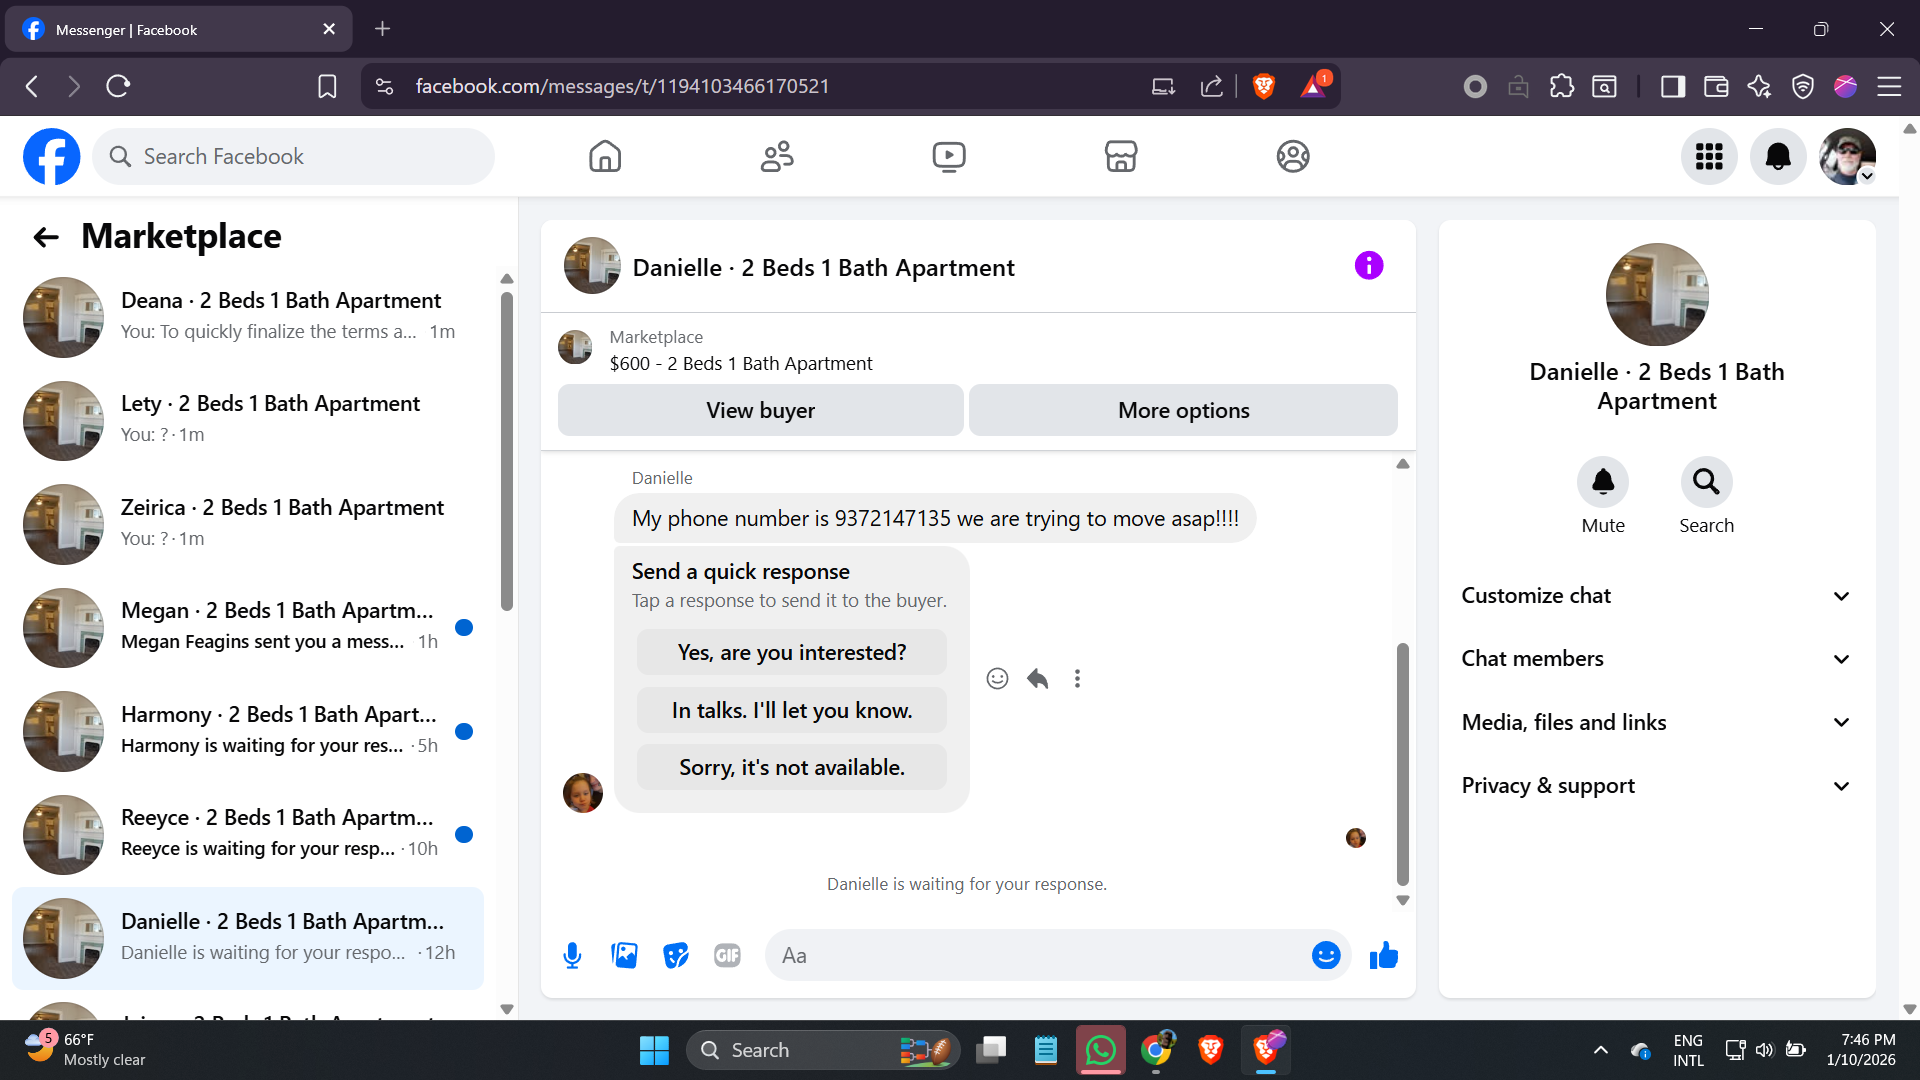Bookmark this page in the address bar
The height and width of the screenshot is (1080, 1920).
pyautogui.click(x=327, y=86)
